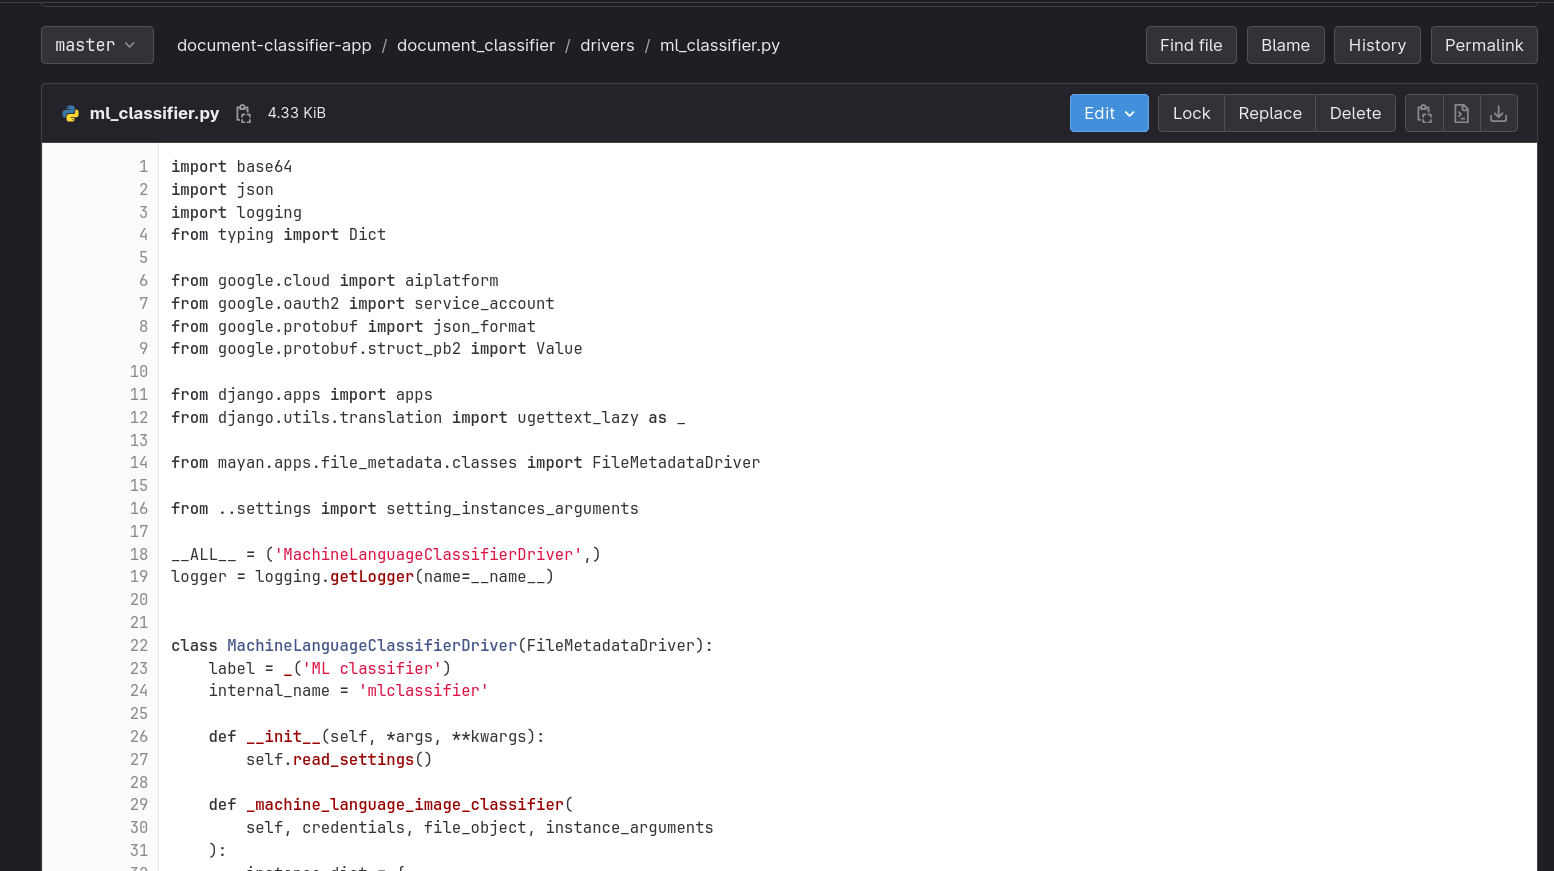Screen dimensions: 1554x871
Task: View file History
Action: (x=1377, y=45)
